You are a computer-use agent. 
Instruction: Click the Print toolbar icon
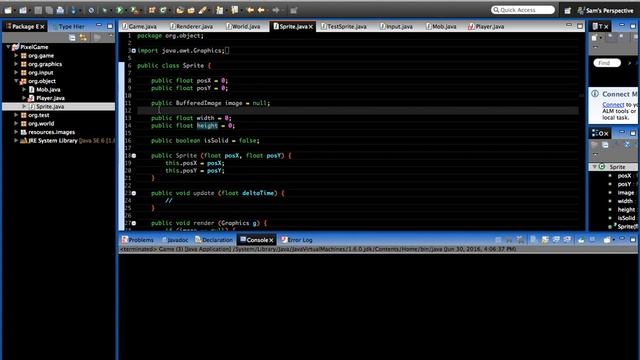pos(60,10)
